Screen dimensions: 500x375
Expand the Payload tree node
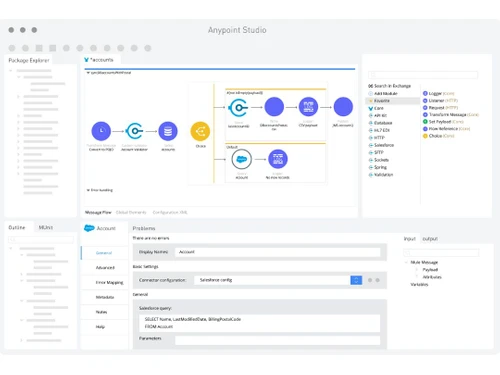tap(417, 270)
